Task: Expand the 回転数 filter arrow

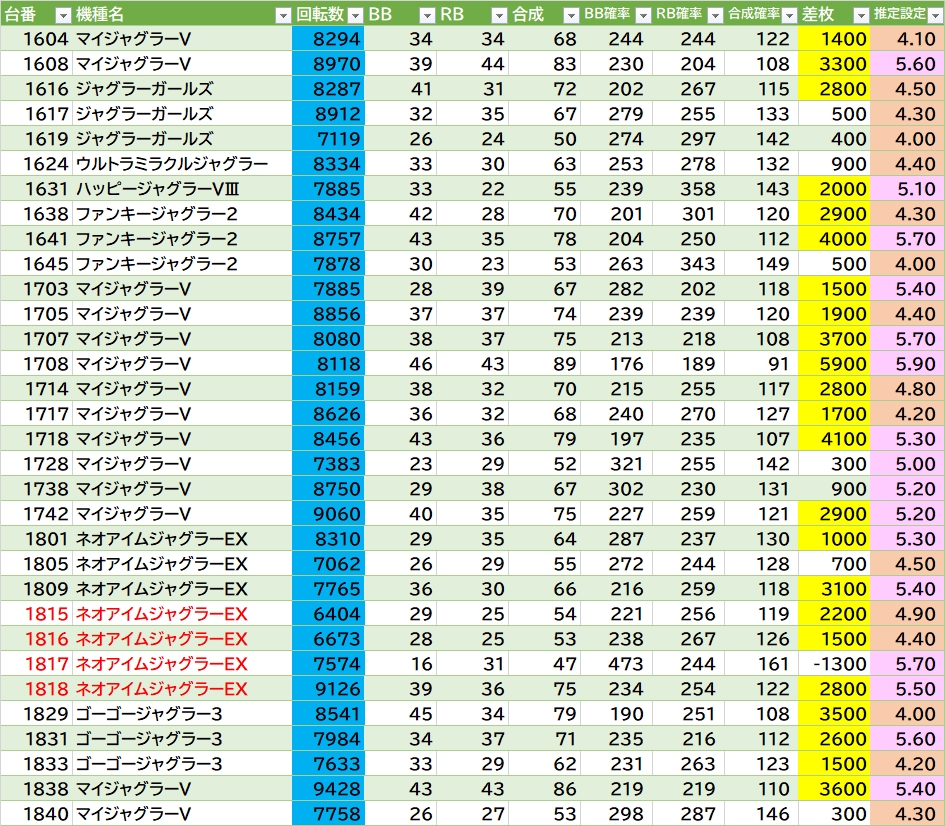Action: (x=354, y=15)
